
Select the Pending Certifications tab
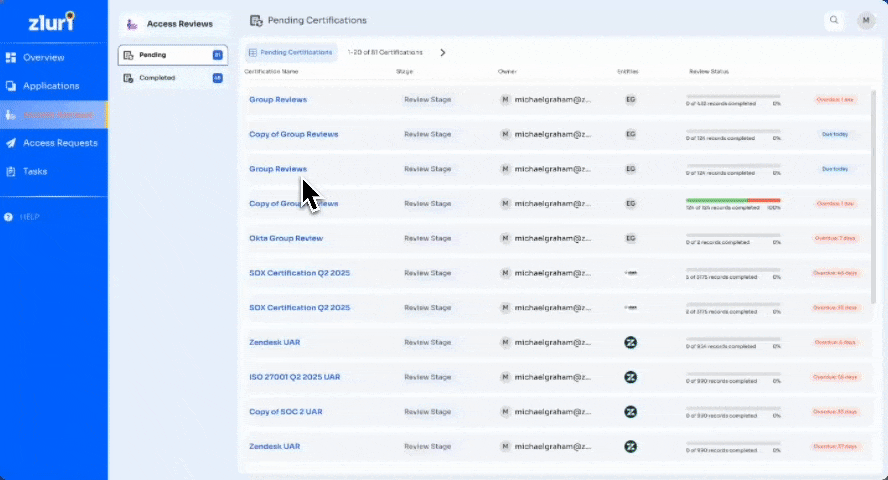click(x=291, y=53)
